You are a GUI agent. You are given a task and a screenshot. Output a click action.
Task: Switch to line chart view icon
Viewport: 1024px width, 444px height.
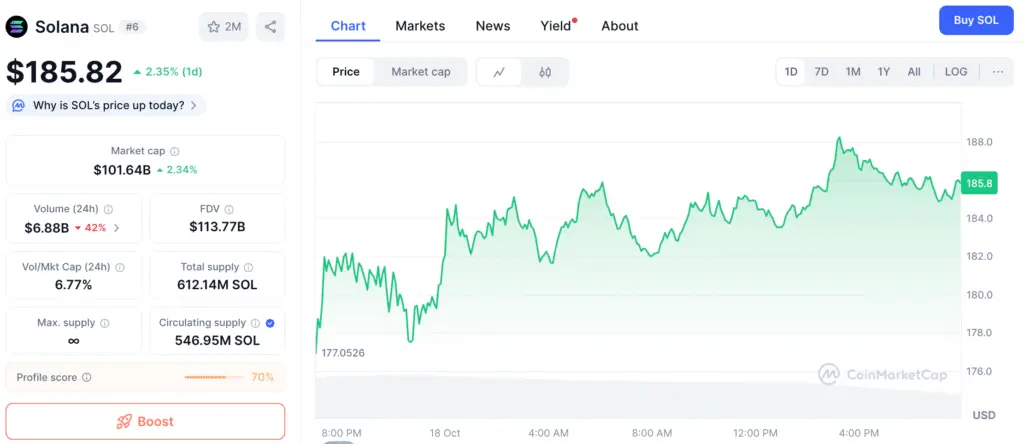click(499, 72)
